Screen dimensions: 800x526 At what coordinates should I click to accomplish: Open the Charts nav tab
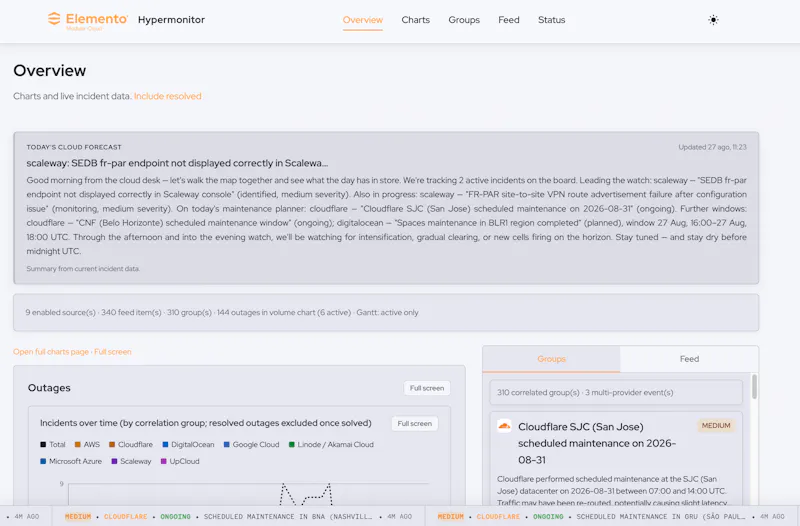click(x=415, y=20)
